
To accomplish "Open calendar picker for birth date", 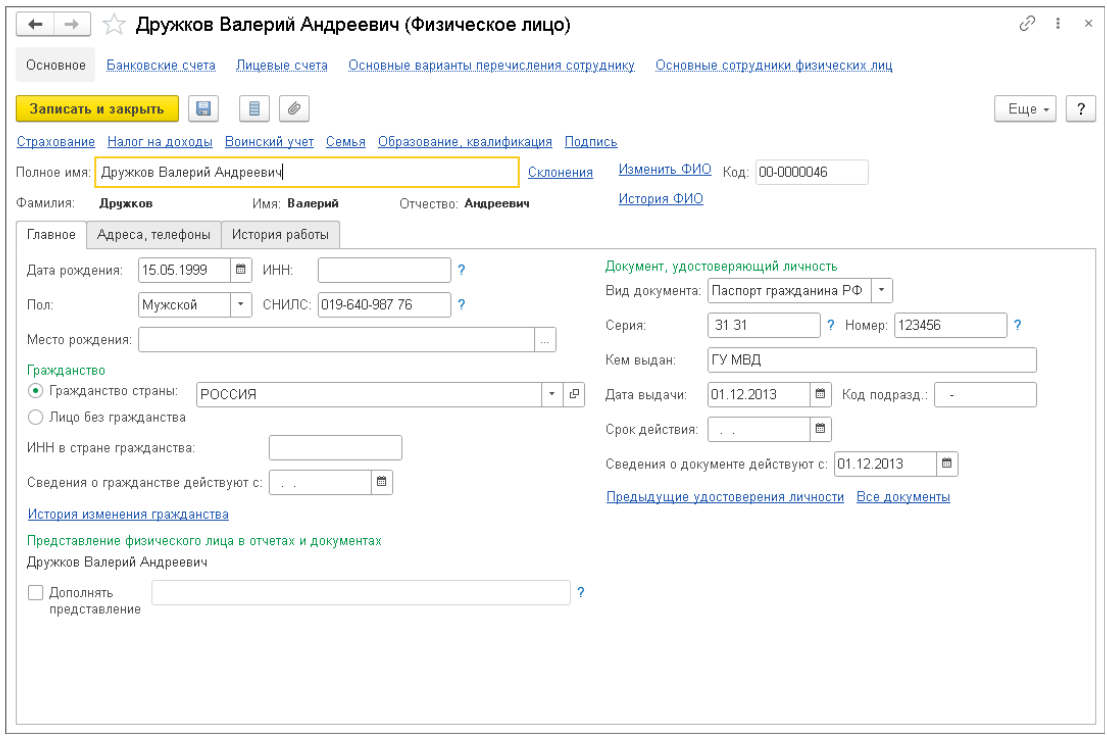I will tap(240, 269).
